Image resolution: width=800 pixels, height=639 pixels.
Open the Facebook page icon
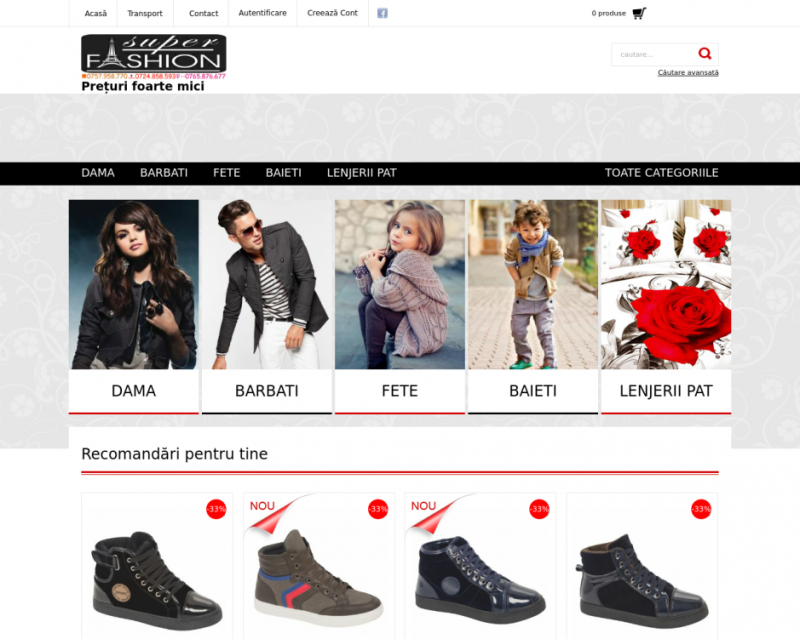pos(382,13)
